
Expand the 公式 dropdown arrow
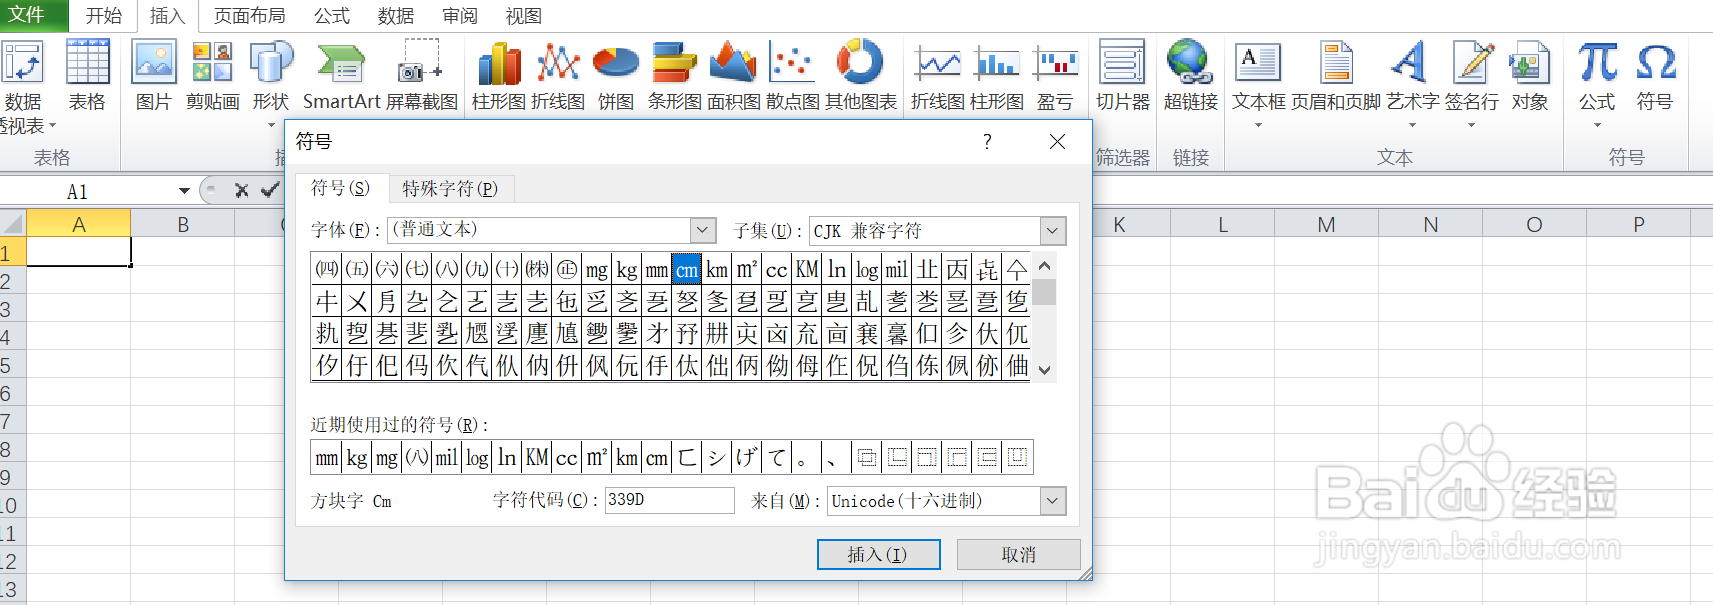pos(1597,126)
